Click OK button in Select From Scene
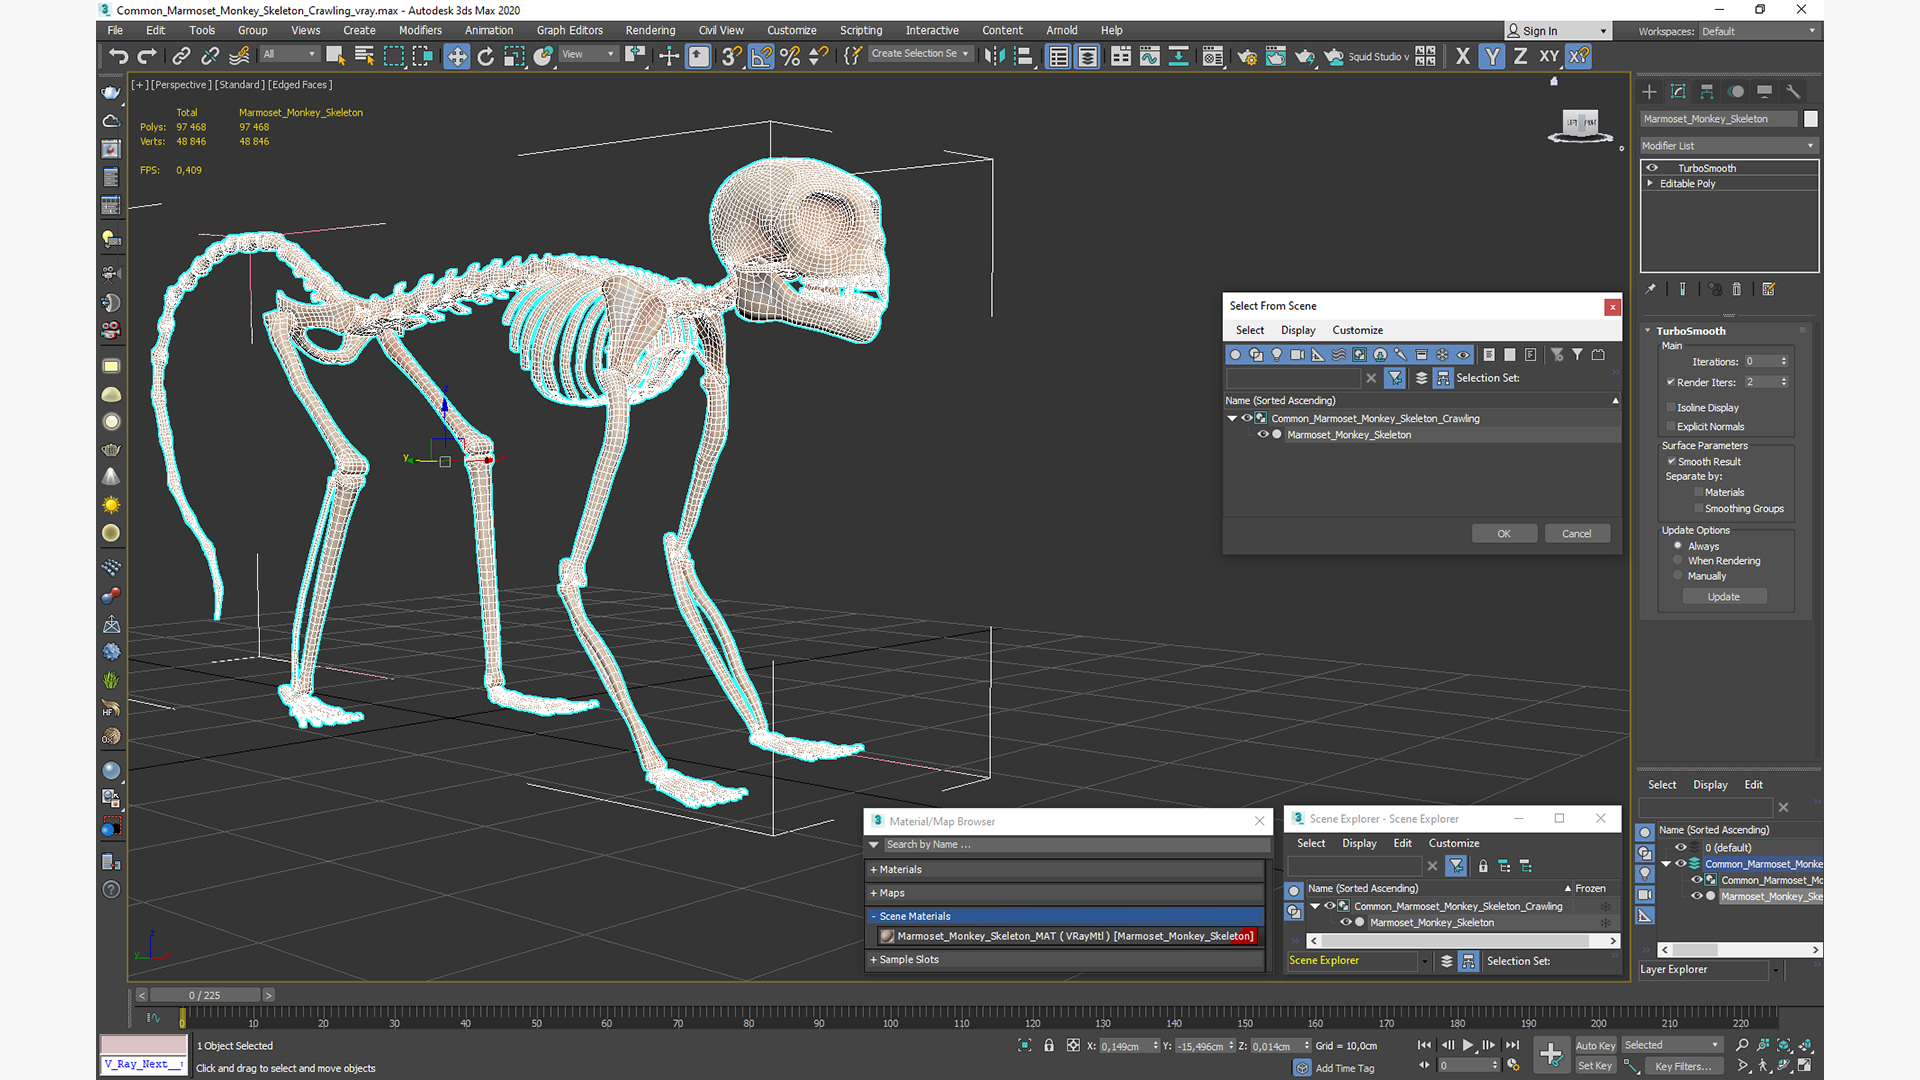Image resolution: width=1920 pixels, height=1080 pixels. (1503, 534)
